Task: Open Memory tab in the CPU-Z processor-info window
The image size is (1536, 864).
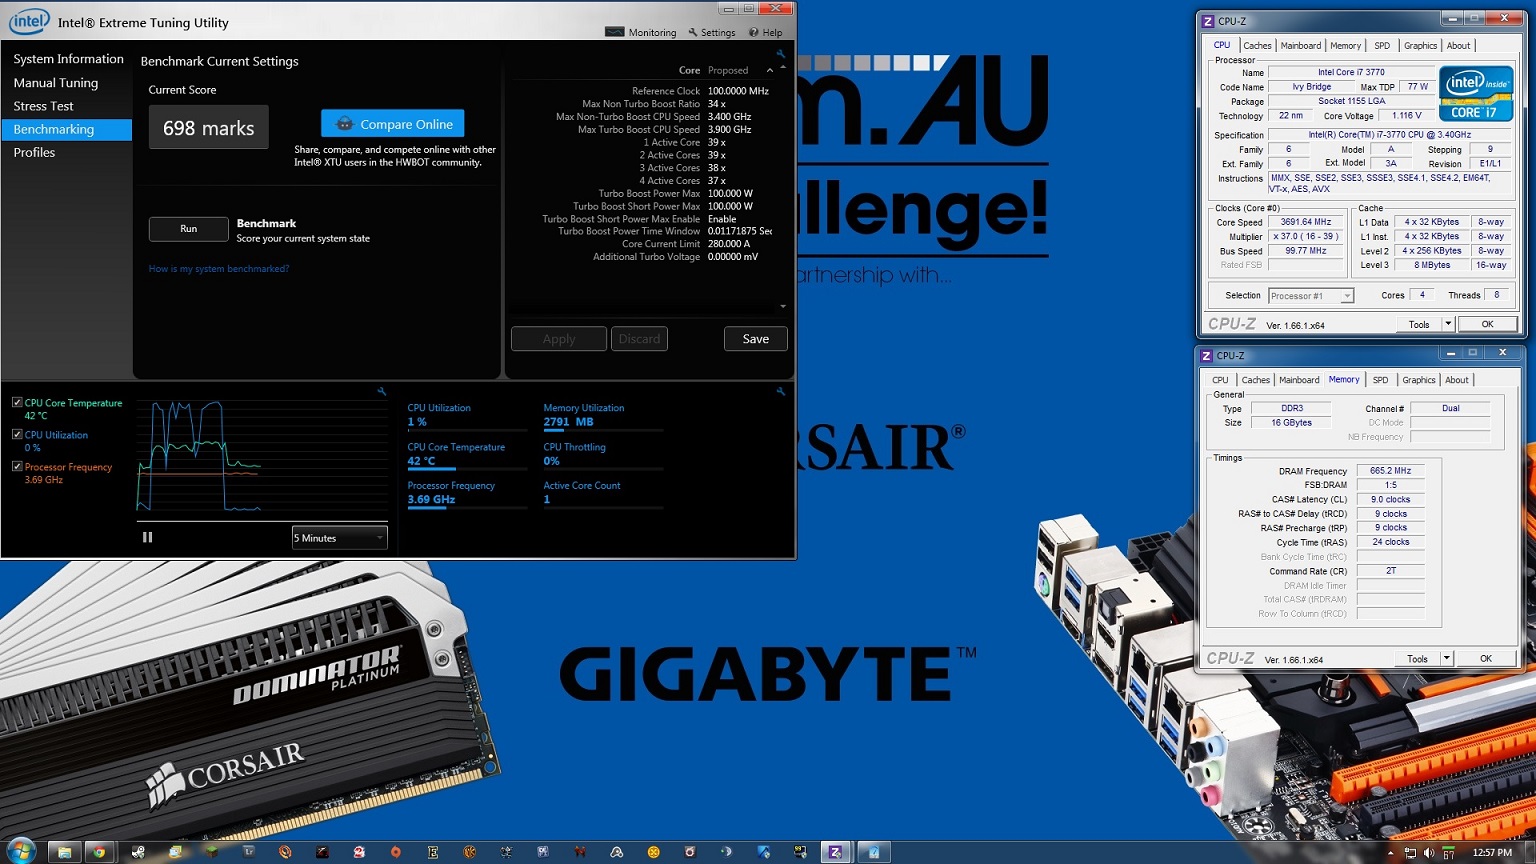Action: click(1346, 45)
